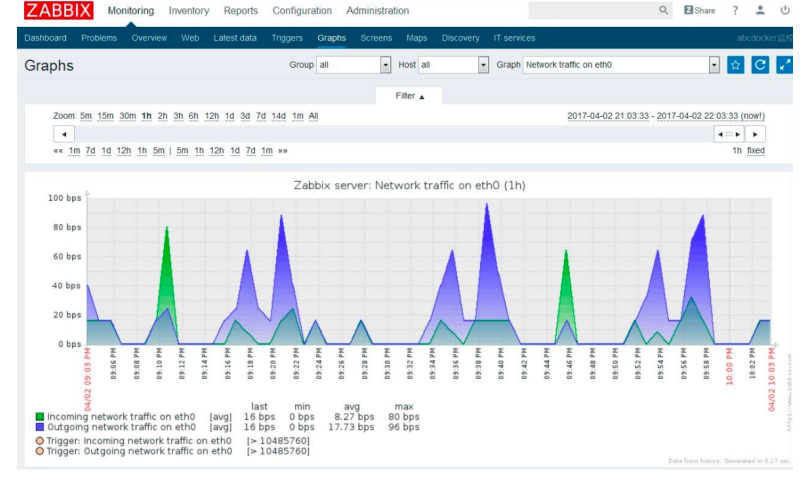Open the Host dropdown

(x=453, y=65)
